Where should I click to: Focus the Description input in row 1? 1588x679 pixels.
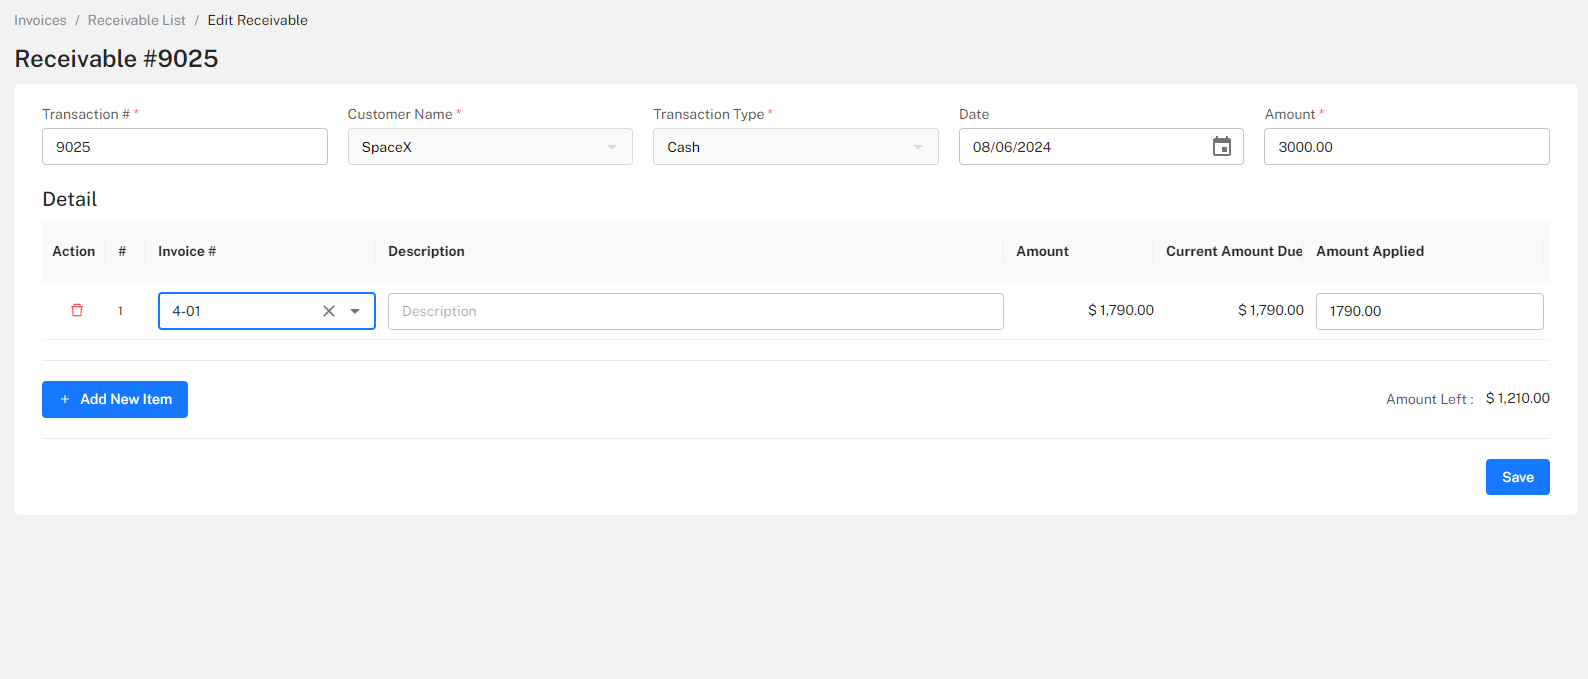click(x=696, y=311)
